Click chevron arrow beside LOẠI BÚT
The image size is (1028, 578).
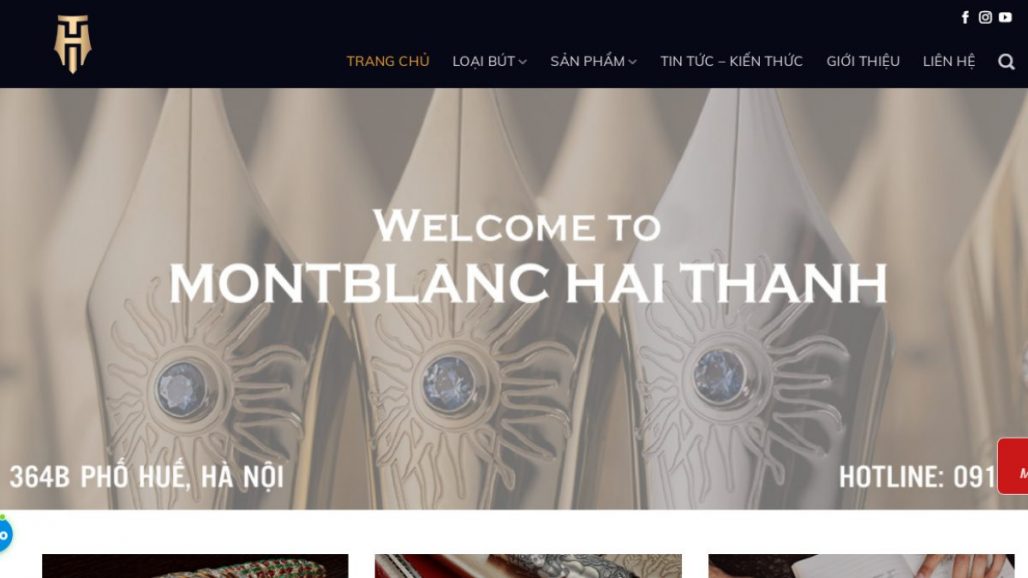523,62
